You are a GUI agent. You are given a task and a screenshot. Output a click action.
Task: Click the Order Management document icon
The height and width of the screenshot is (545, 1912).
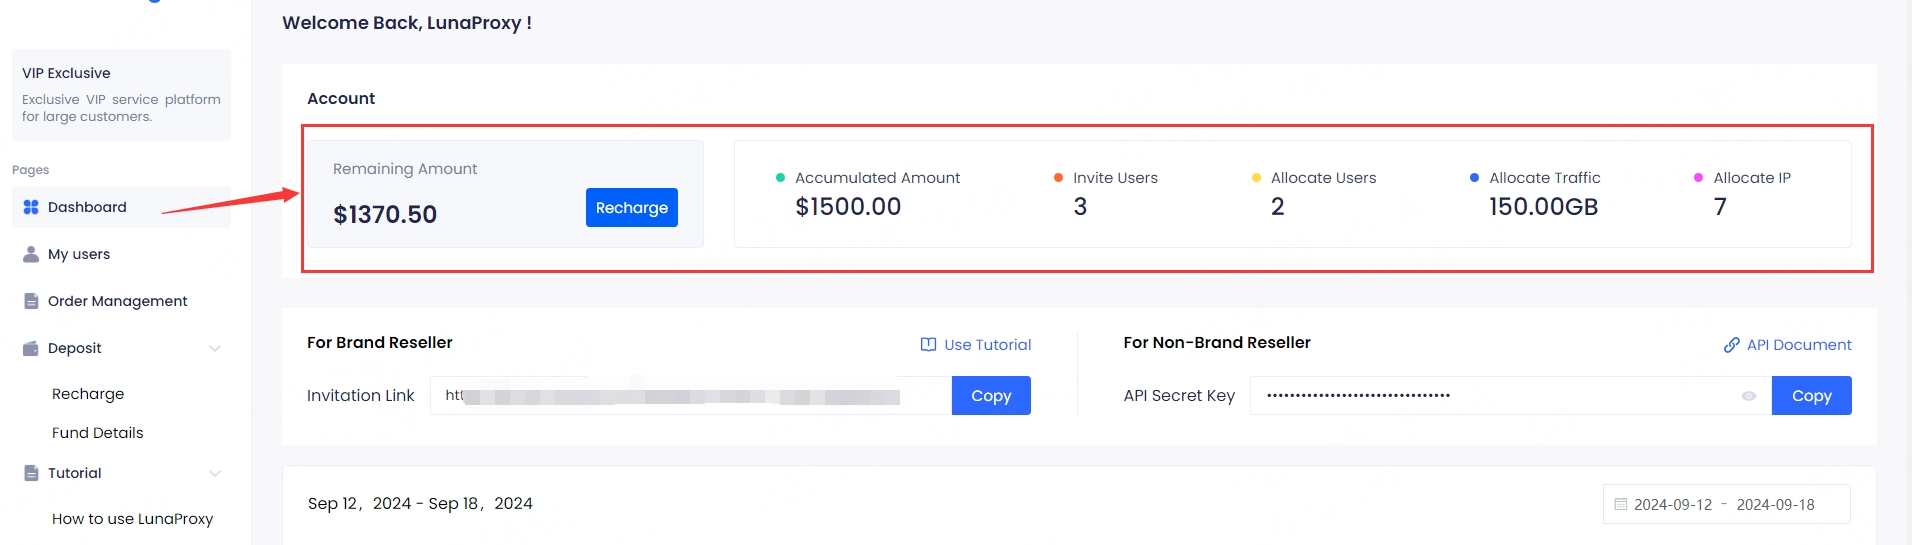[x=31, y=301]
